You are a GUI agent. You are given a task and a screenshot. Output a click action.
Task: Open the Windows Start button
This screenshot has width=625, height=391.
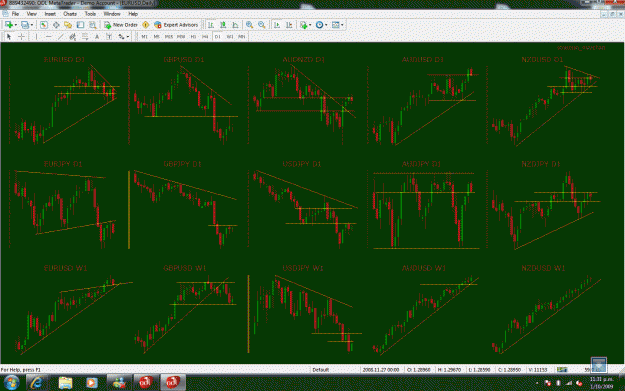tap(11, 383)
